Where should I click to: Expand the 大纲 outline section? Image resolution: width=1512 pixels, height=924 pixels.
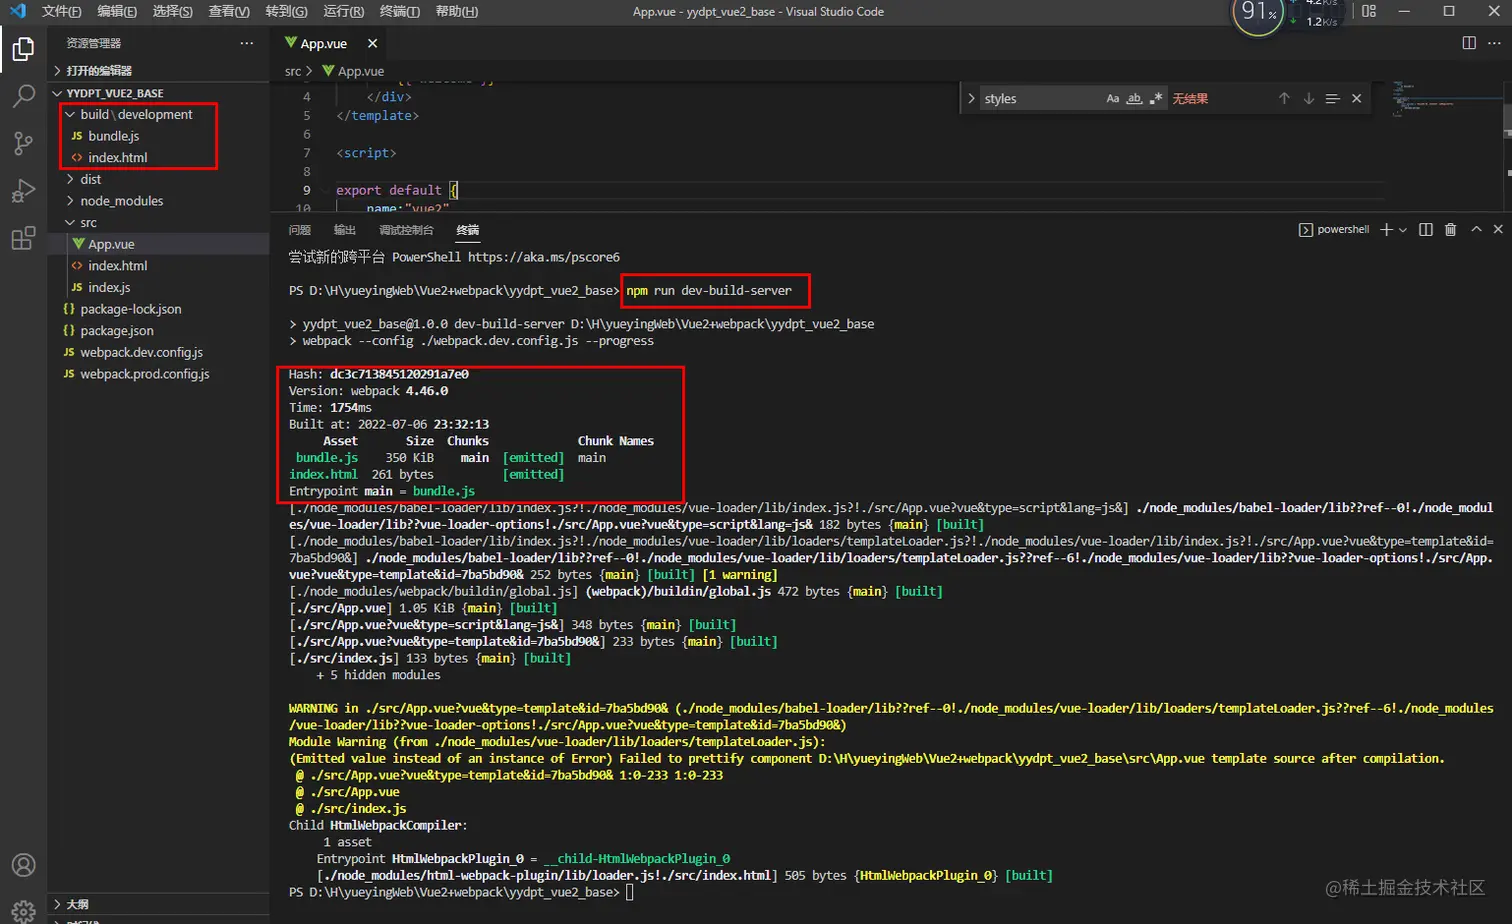(x=160, y=904)
